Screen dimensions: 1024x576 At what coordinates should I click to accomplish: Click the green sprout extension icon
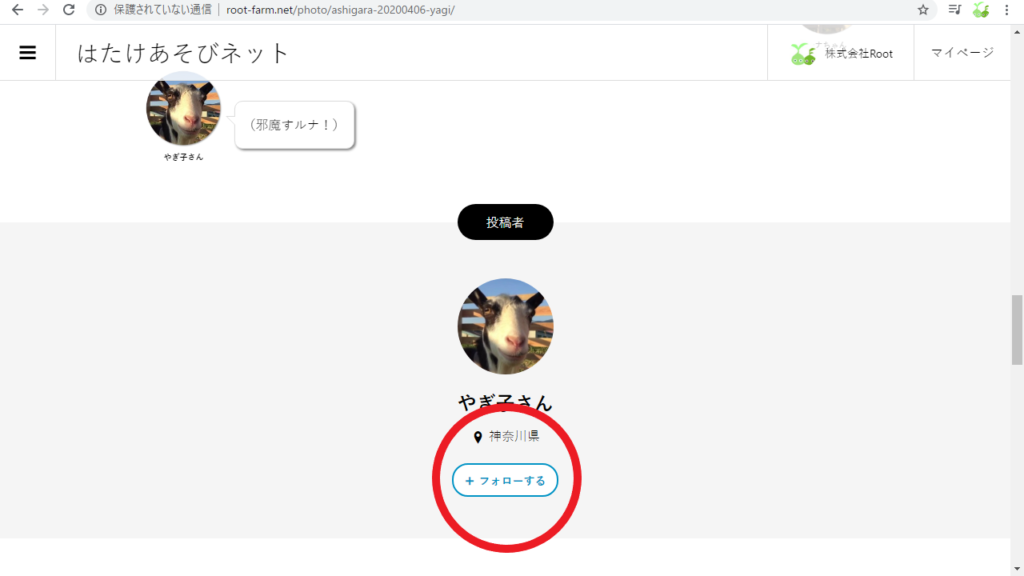pos(981,10)
